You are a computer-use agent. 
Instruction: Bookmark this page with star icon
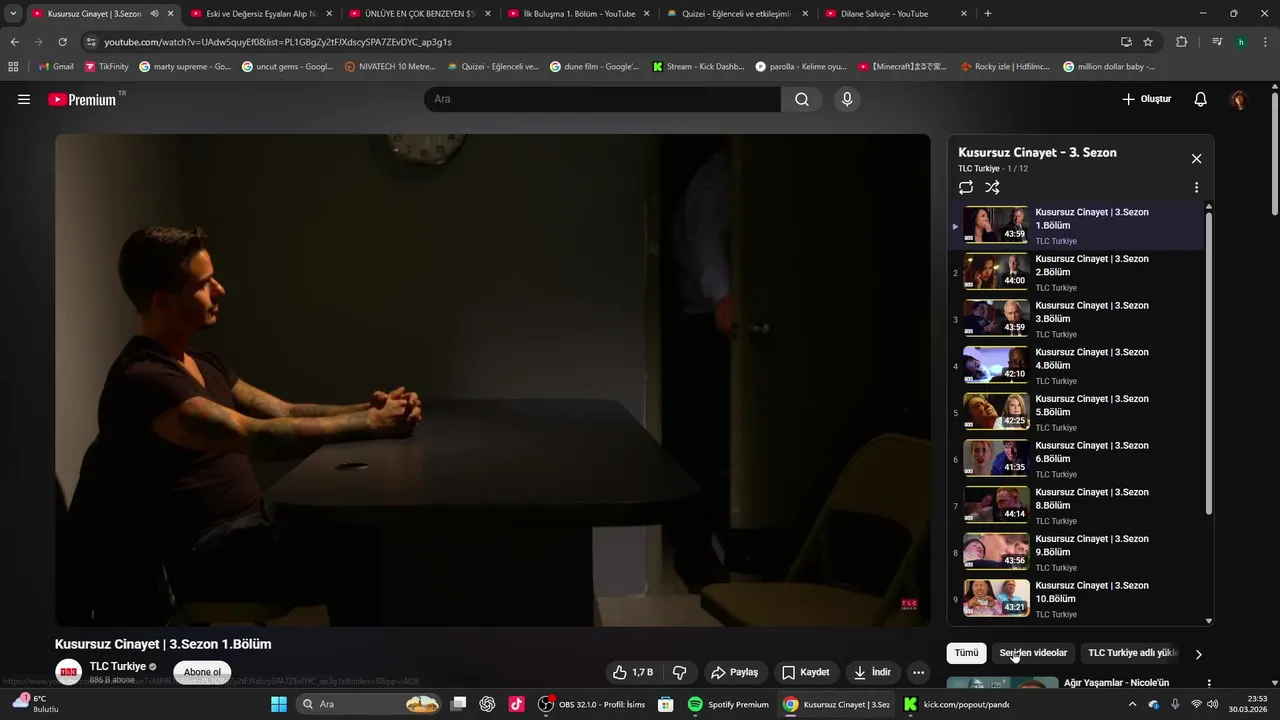(1148, 42)
